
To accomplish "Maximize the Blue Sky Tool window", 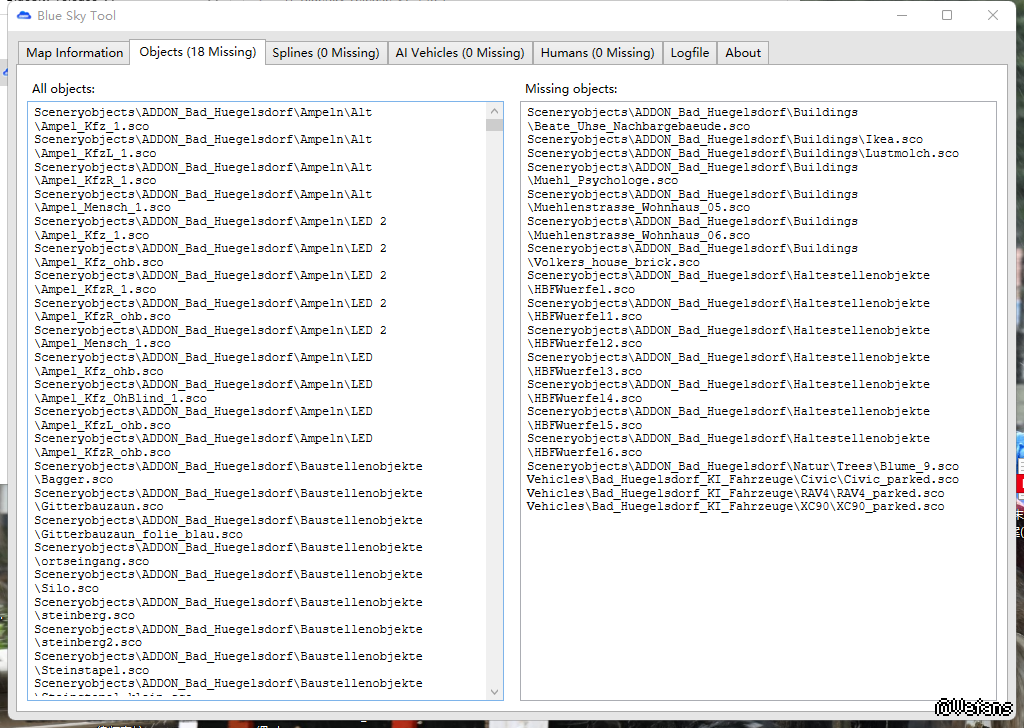I will pyautogui.click(x=947, y=15).
